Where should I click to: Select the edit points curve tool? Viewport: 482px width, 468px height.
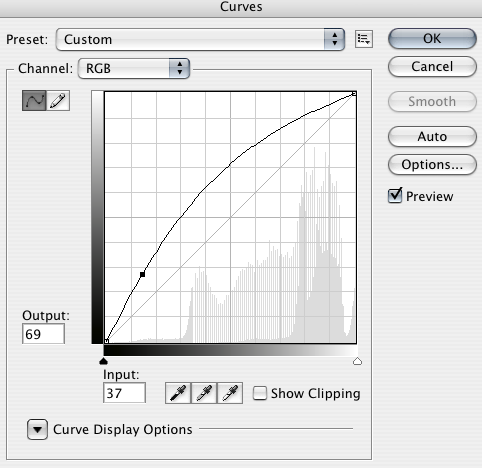[34, 100]
